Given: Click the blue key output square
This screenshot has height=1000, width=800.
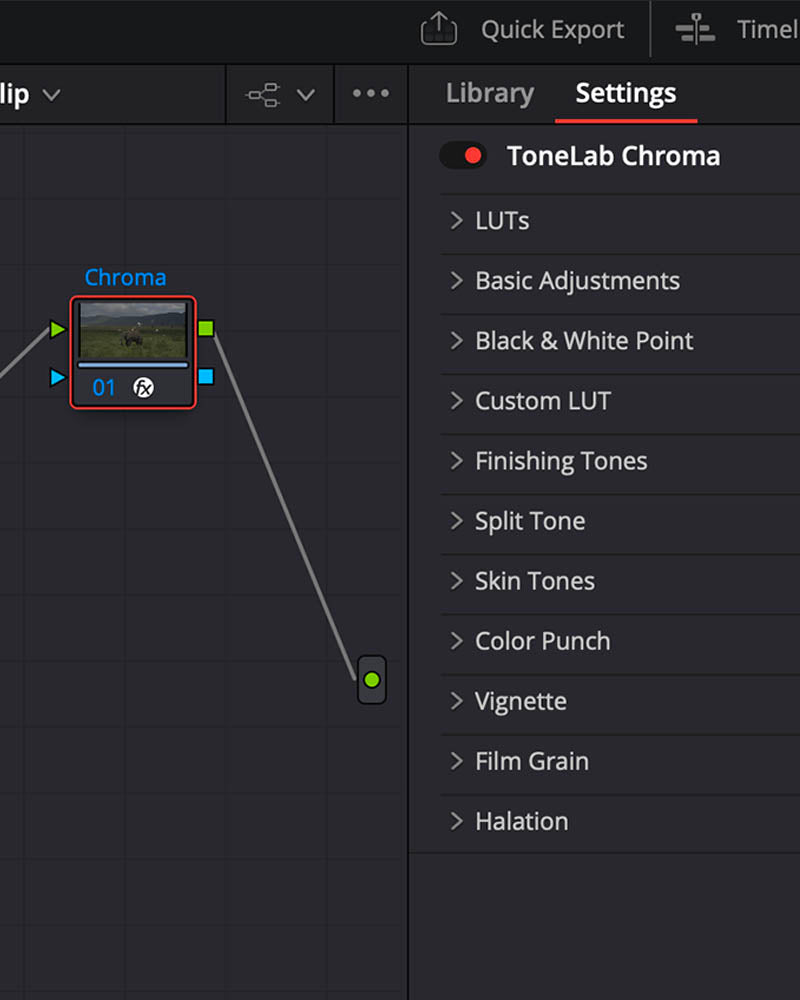Looking at the screenshot, I should 205,376.
